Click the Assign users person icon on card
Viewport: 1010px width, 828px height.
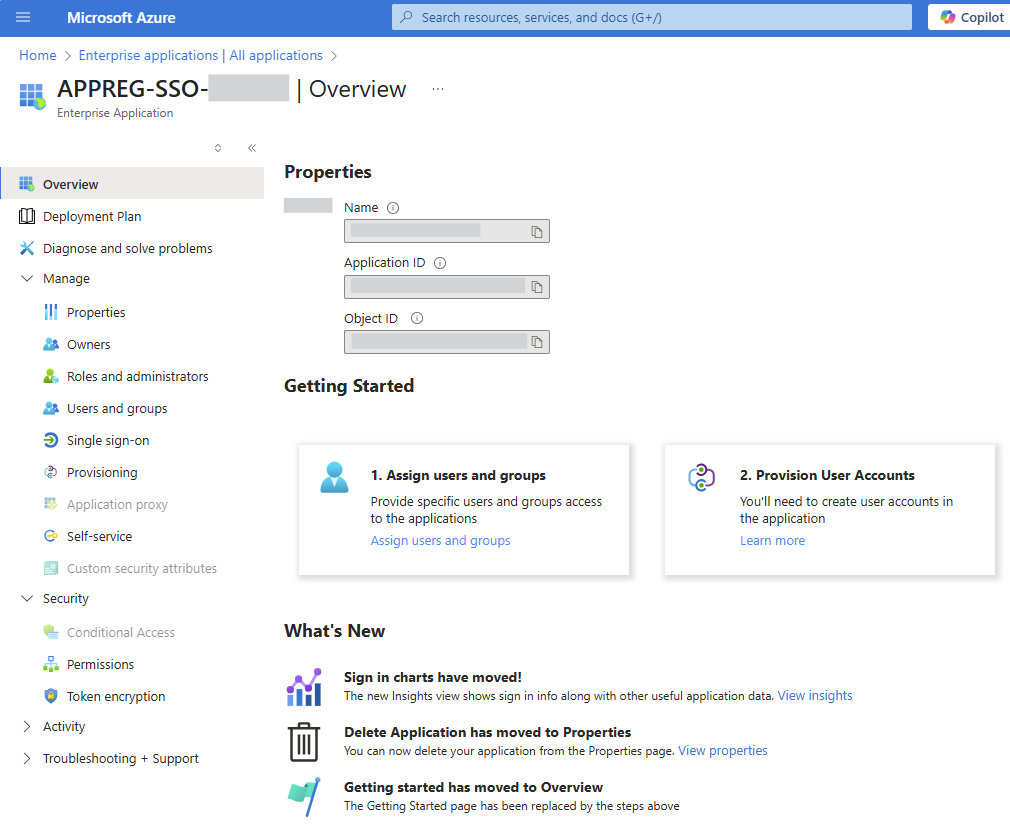(334, 477)
